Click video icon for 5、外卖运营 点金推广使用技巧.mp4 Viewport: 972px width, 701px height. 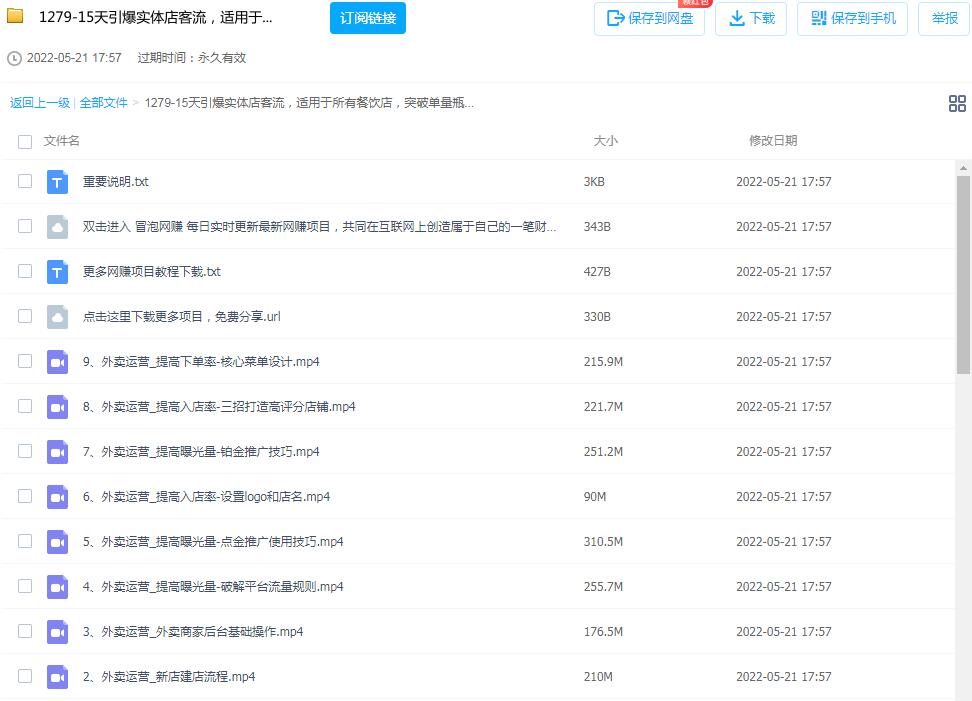57,542
